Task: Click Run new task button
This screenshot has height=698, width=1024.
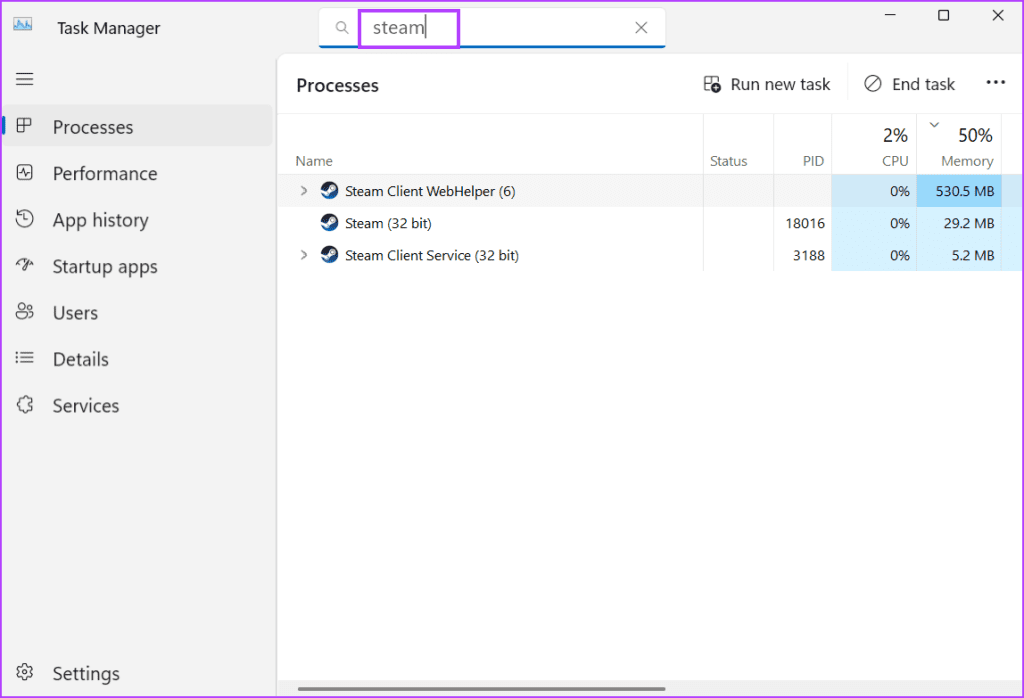Action: click(767, 84)
